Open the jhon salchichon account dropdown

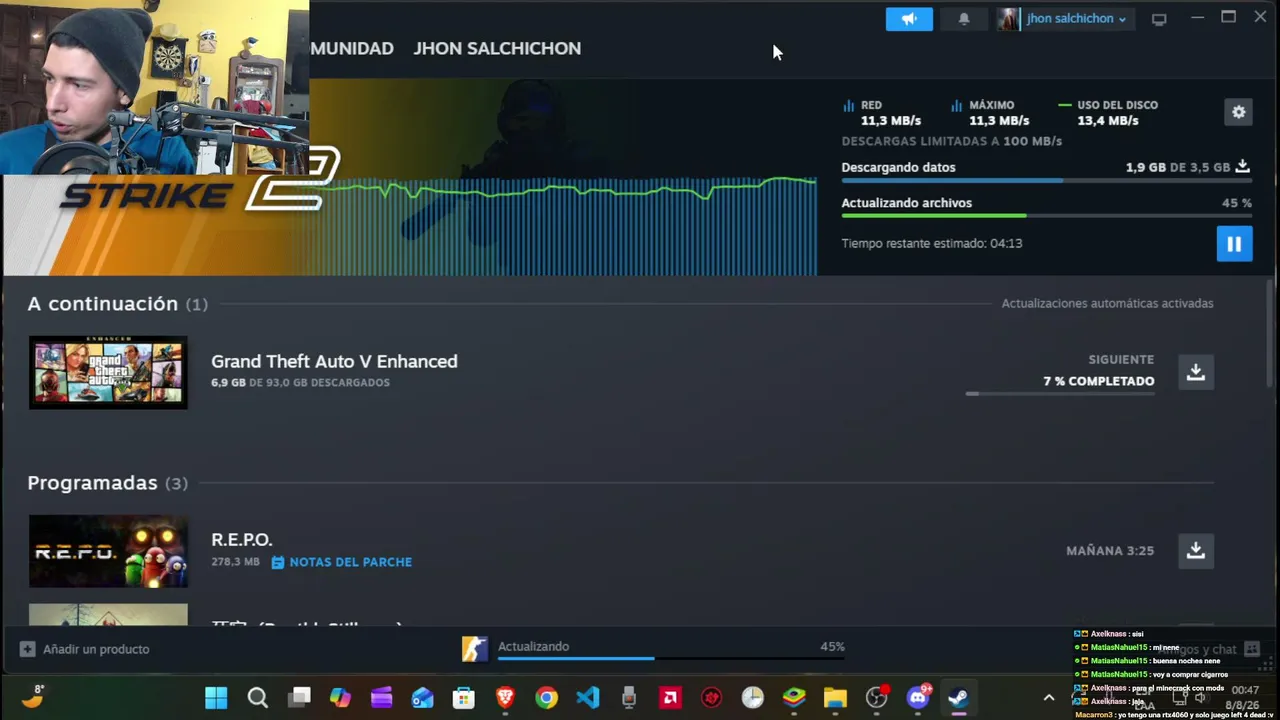(x=1076, y=19)
